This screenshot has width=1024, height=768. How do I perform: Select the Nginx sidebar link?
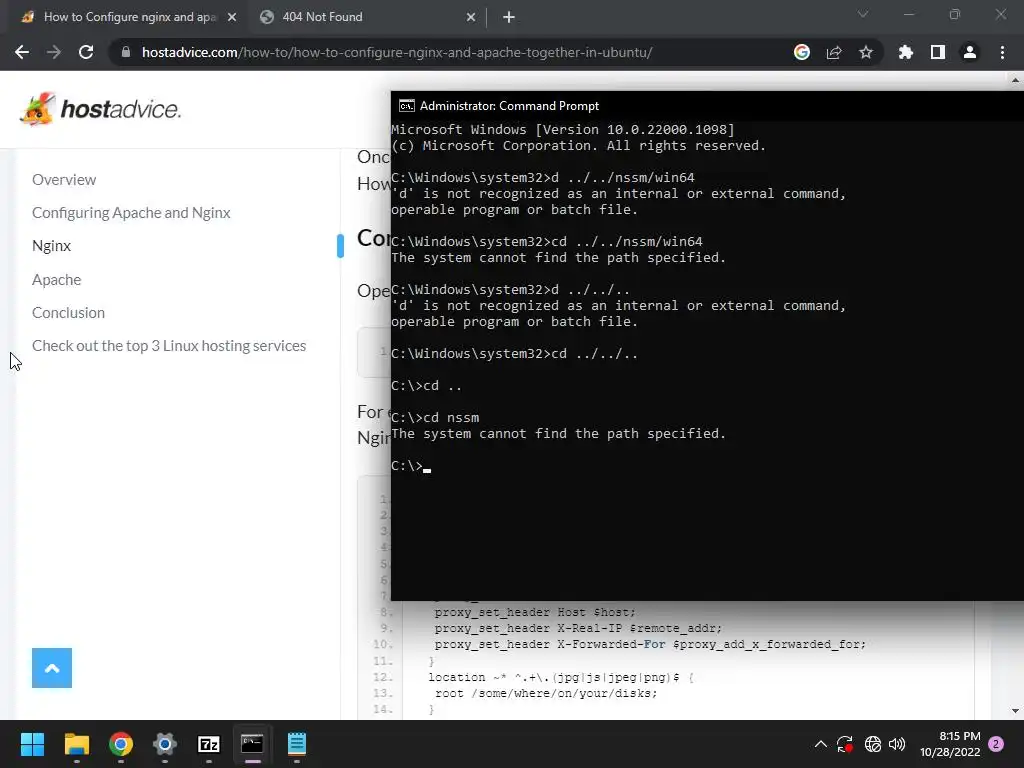click(52, 246)
